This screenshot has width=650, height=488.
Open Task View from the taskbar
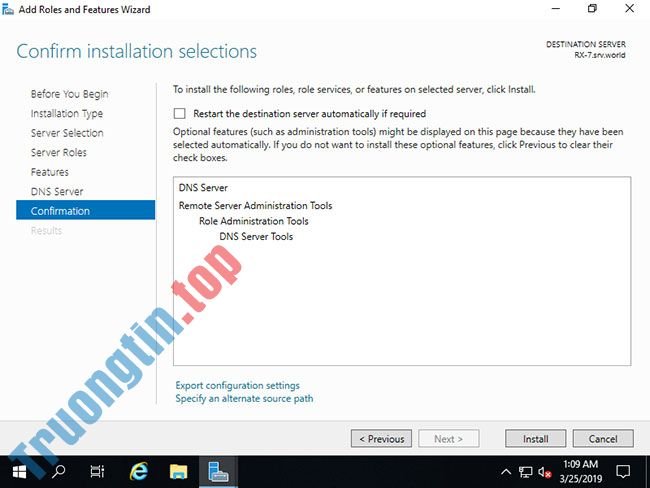pos(97,472)
